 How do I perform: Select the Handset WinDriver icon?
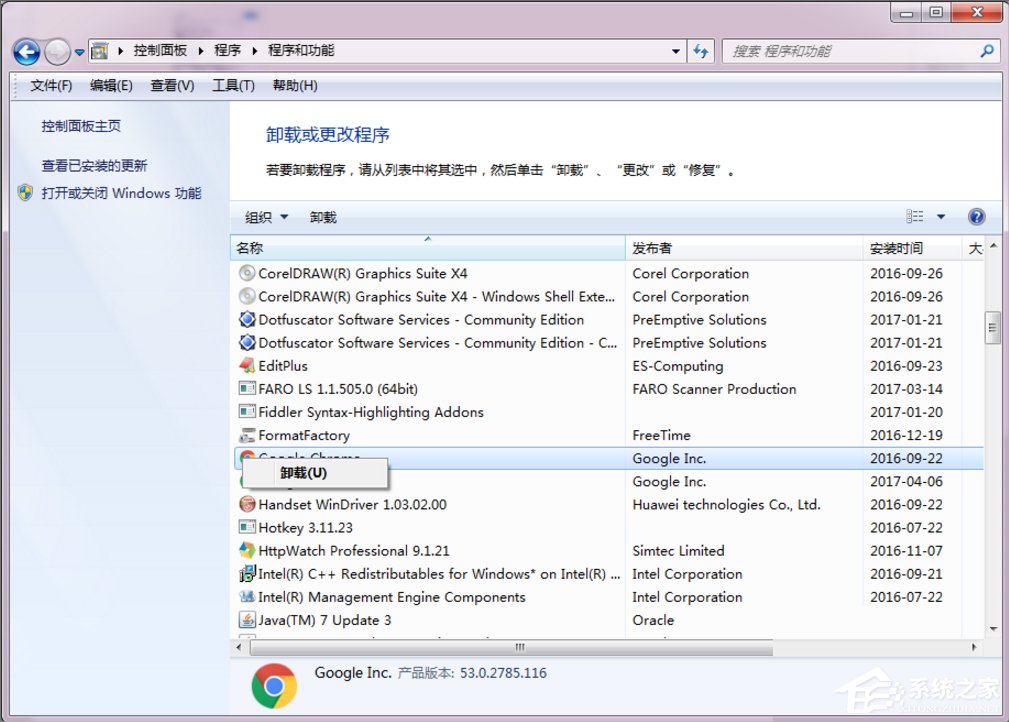pos(246,504)
